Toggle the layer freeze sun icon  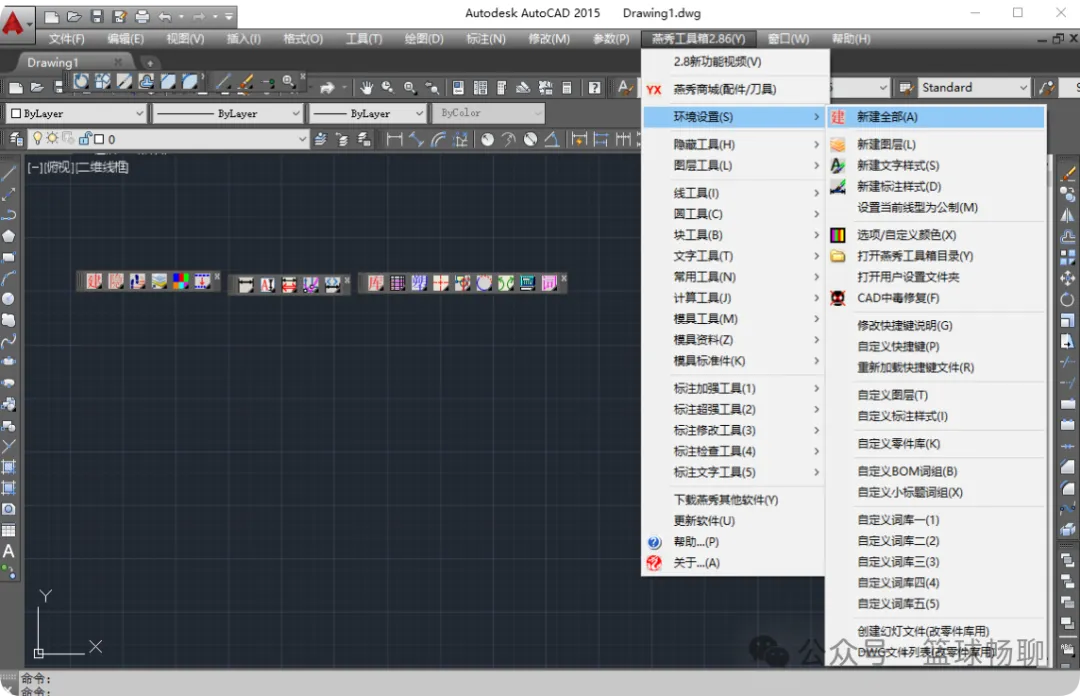click(52, 139)
